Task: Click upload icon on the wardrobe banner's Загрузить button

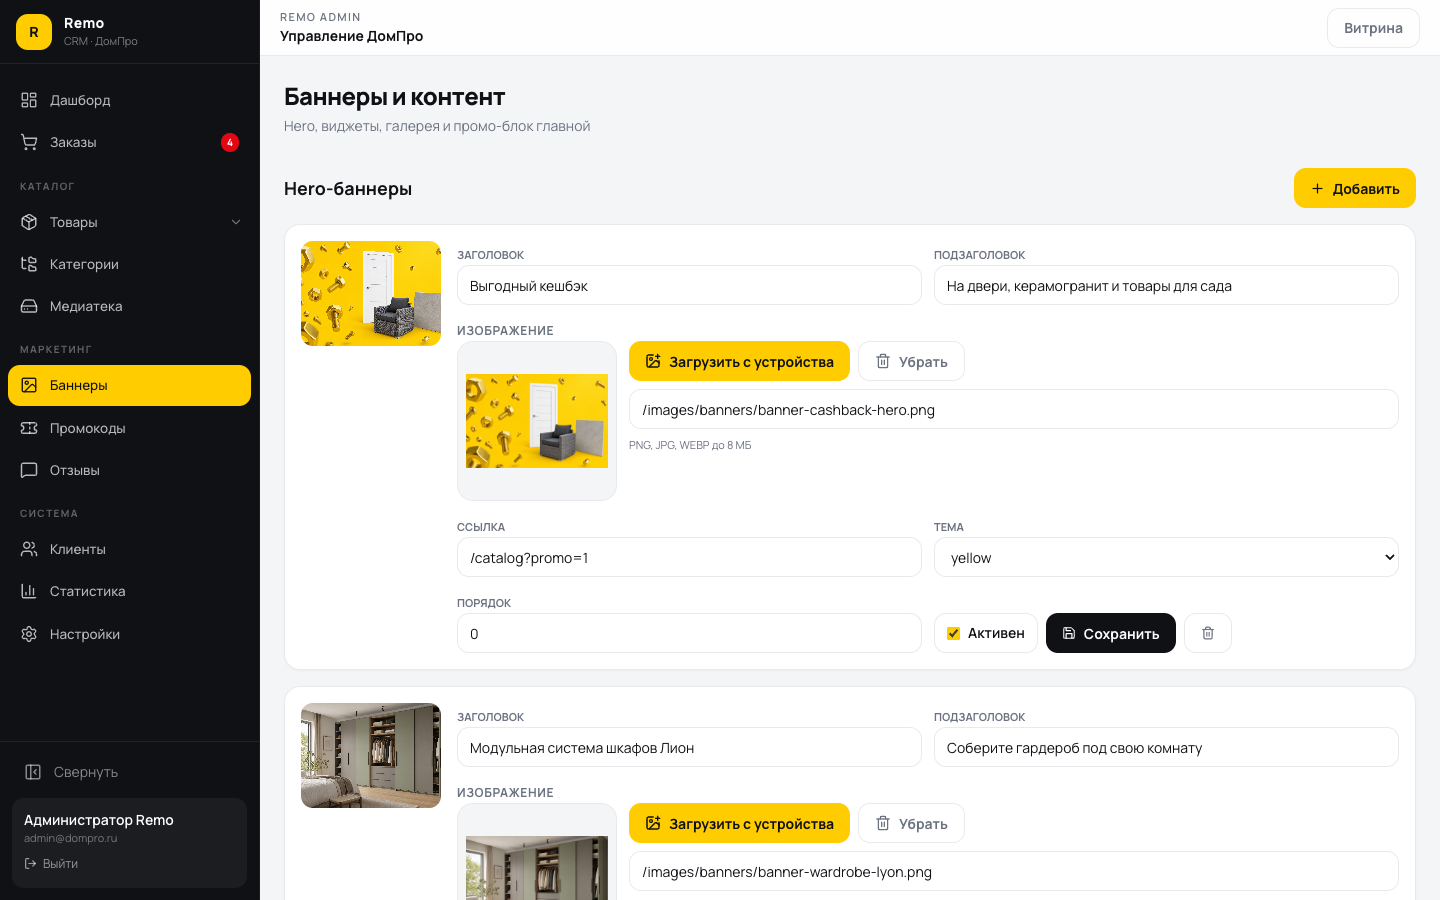Action: [x=653, y=823]
